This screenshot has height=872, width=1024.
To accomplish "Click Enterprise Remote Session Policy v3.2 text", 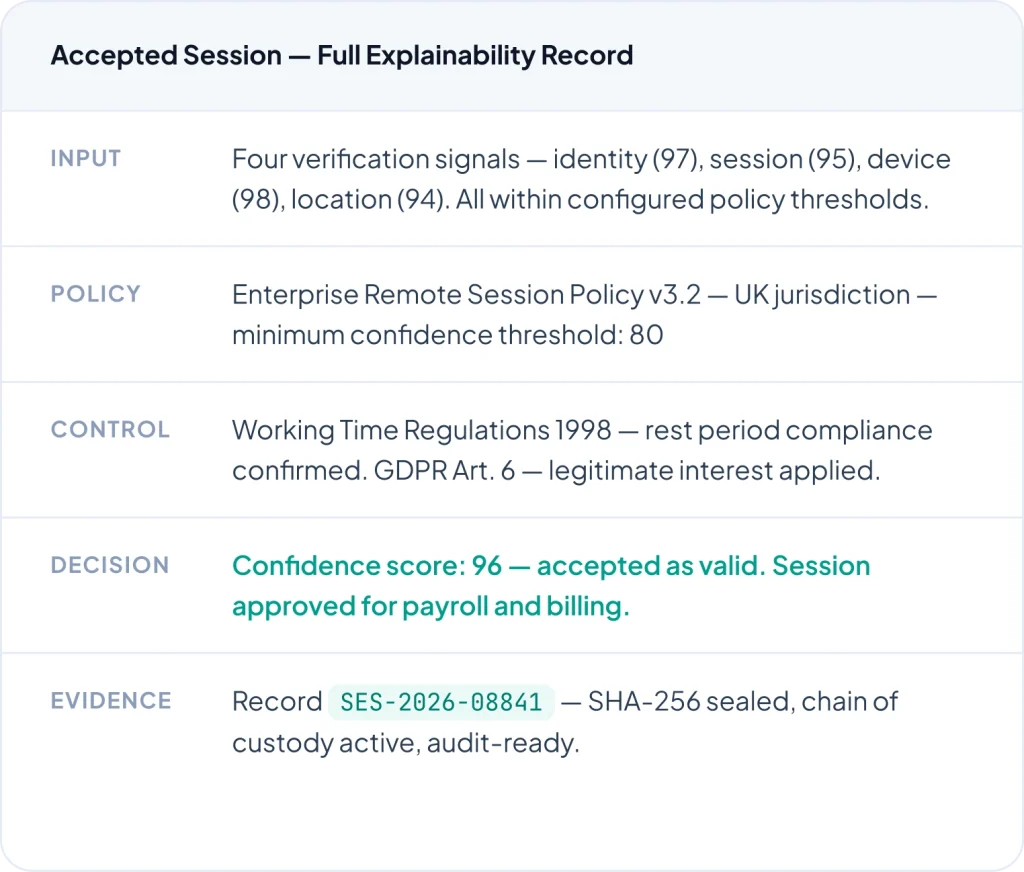I will coord(464,295).
